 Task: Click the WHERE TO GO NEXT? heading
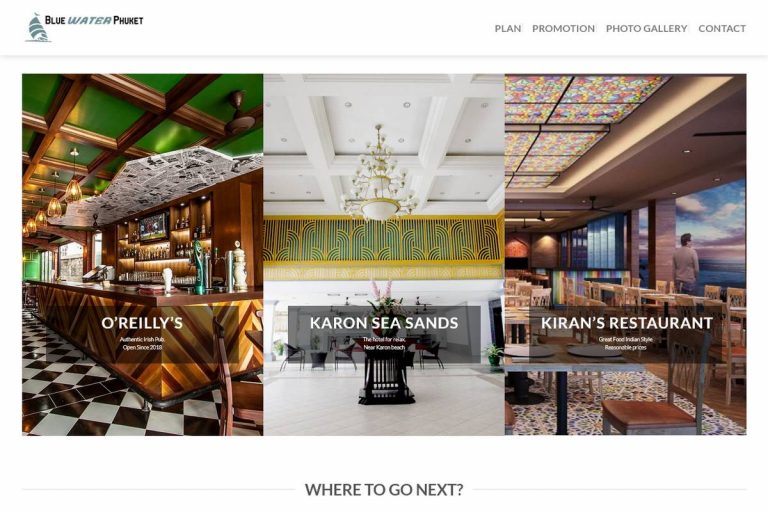point(384,489)
